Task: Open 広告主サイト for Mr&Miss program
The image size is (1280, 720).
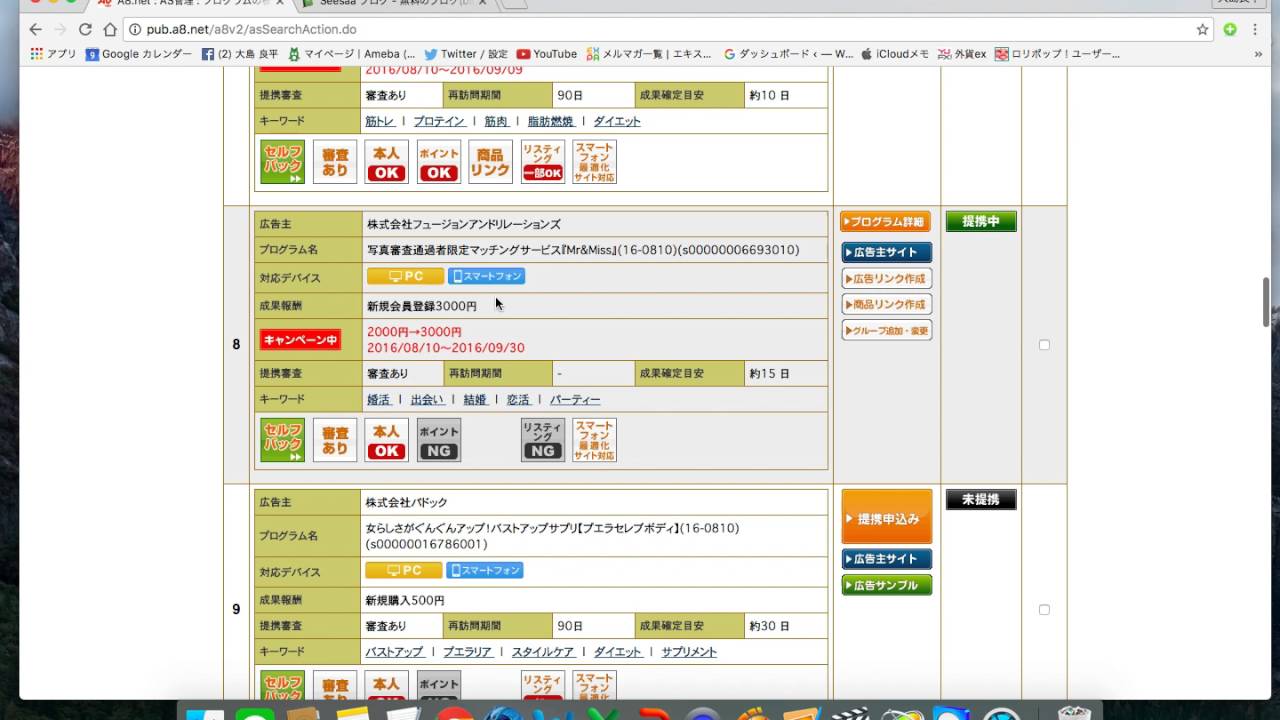Action: (886, 252)
